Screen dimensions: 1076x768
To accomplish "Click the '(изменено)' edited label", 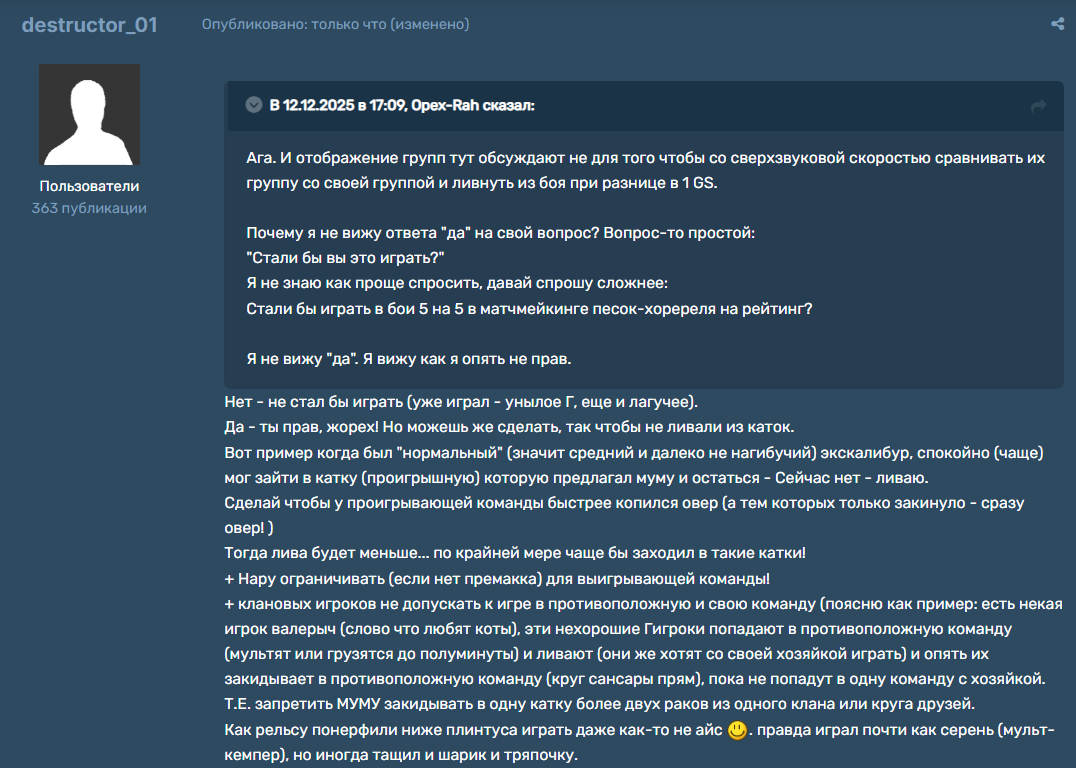I will 429,24.
